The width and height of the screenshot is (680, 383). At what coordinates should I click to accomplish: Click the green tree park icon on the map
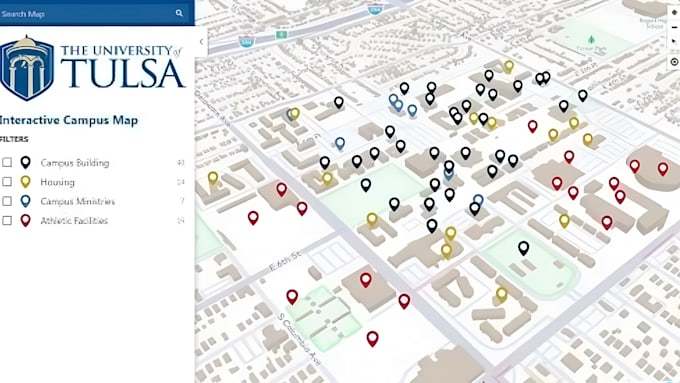point(591,40)
